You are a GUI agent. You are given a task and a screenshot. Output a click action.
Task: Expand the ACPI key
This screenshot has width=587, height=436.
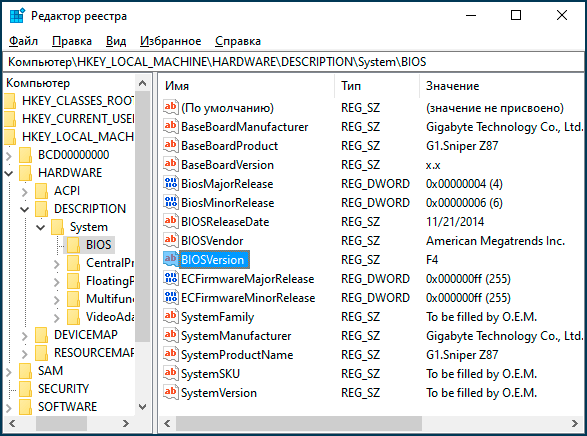tap(25, 192)
